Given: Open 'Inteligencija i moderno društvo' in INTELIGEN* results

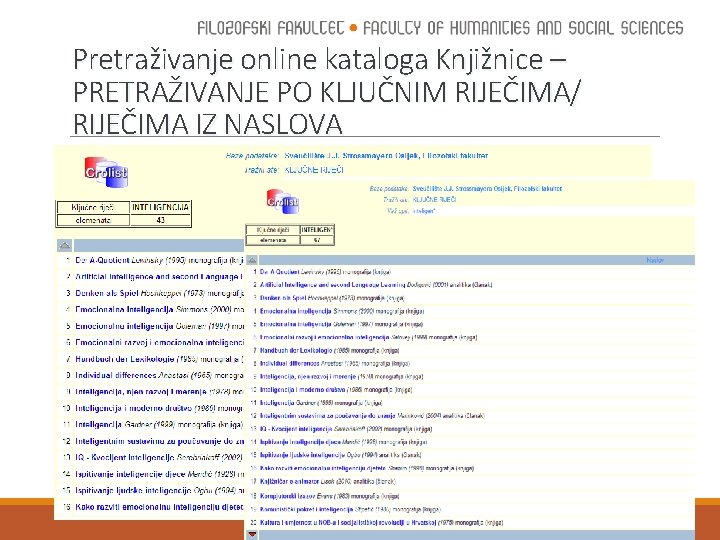Looking at the screenshot, I should click(x=302, y=390).
